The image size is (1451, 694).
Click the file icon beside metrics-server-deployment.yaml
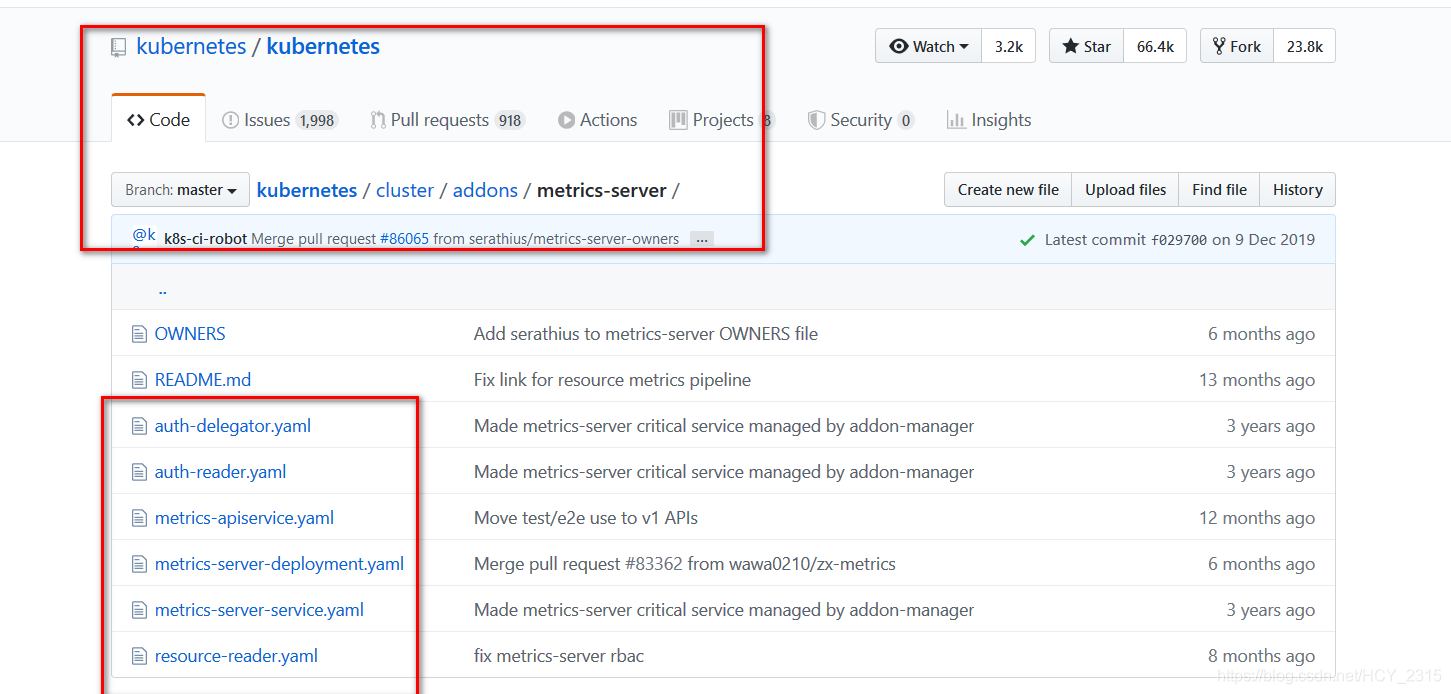[139, 564]
